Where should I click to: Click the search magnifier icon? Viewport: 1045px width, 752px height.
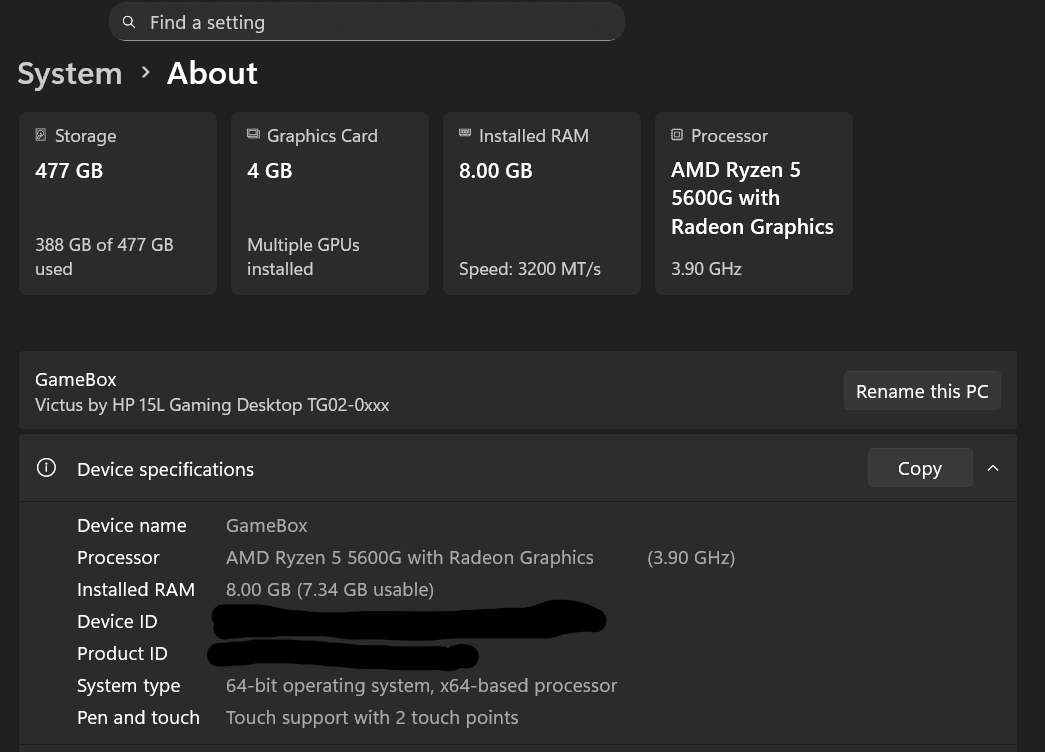coord(129,23)
